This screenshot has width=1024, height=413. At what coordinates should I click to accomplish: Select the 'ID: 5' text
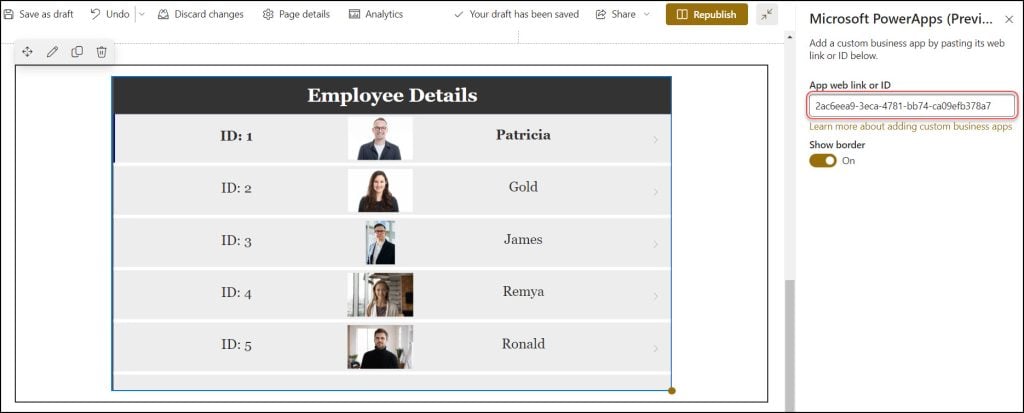point(236,345)
